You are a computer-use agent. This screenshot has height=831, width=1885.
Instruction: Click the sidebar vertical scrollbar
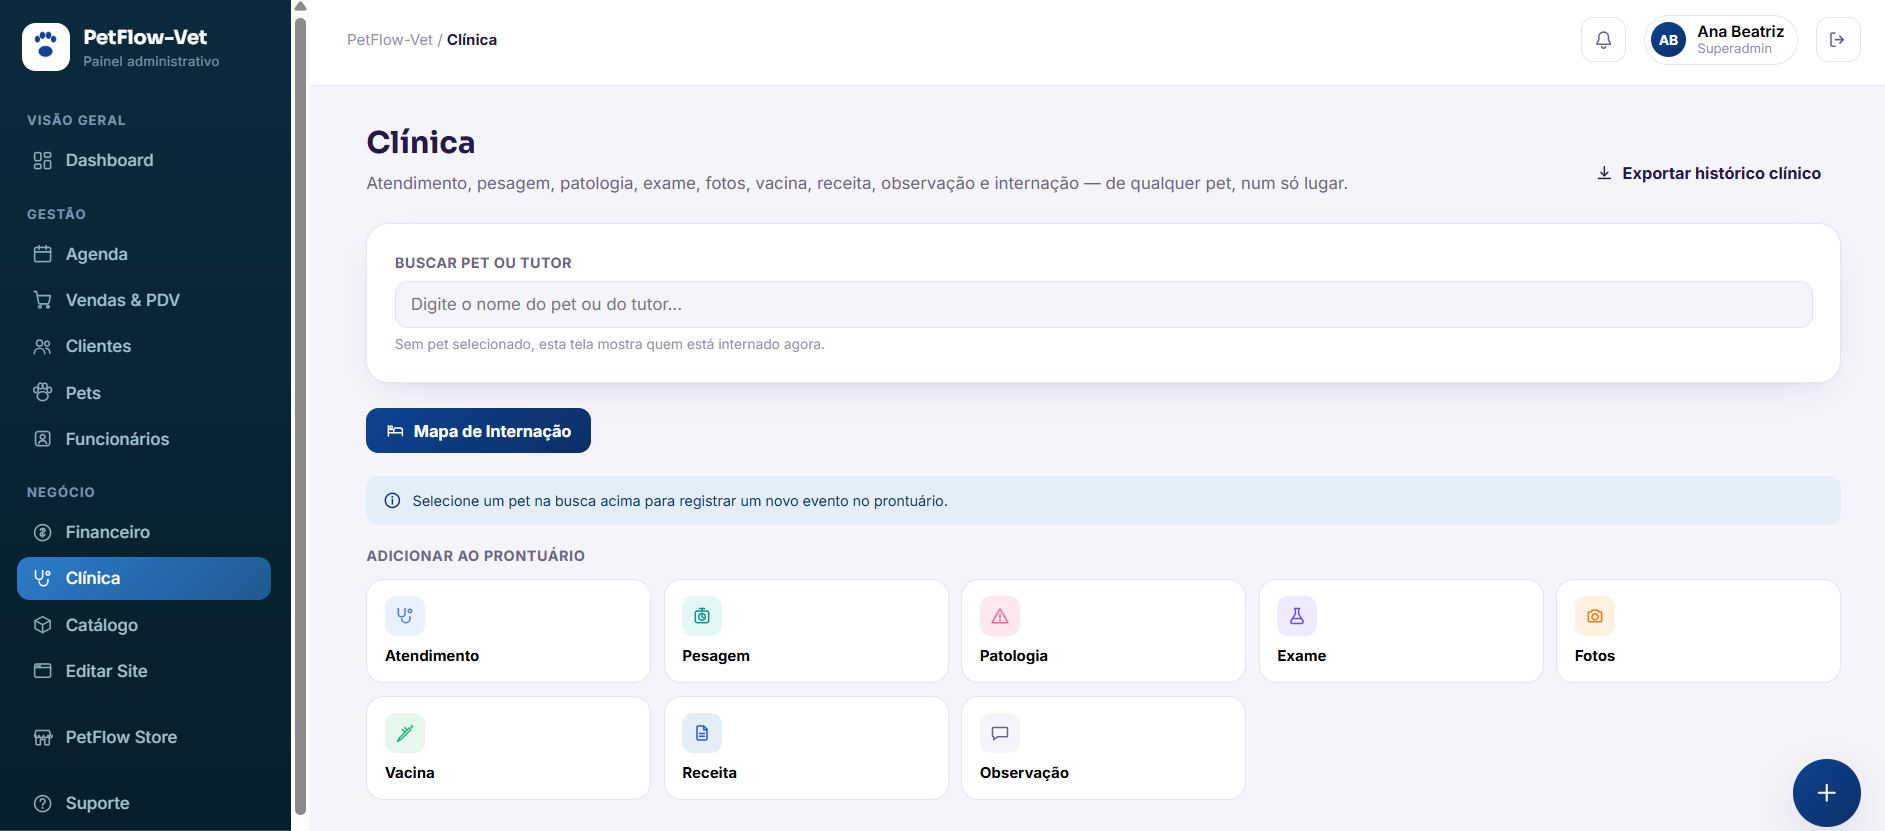300,415
